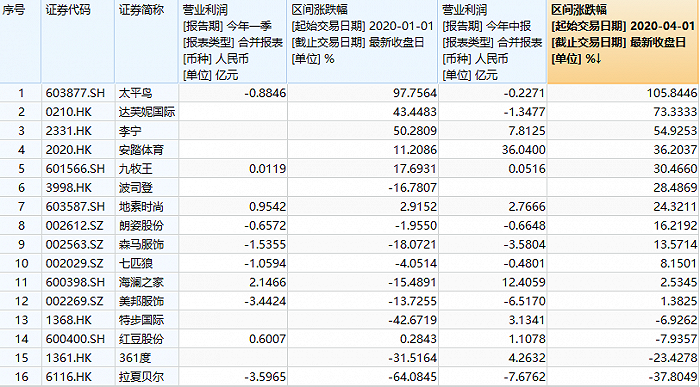Select the 太平鸟 stock name
This screenshot has width=700, height=387.
[136, 93]
